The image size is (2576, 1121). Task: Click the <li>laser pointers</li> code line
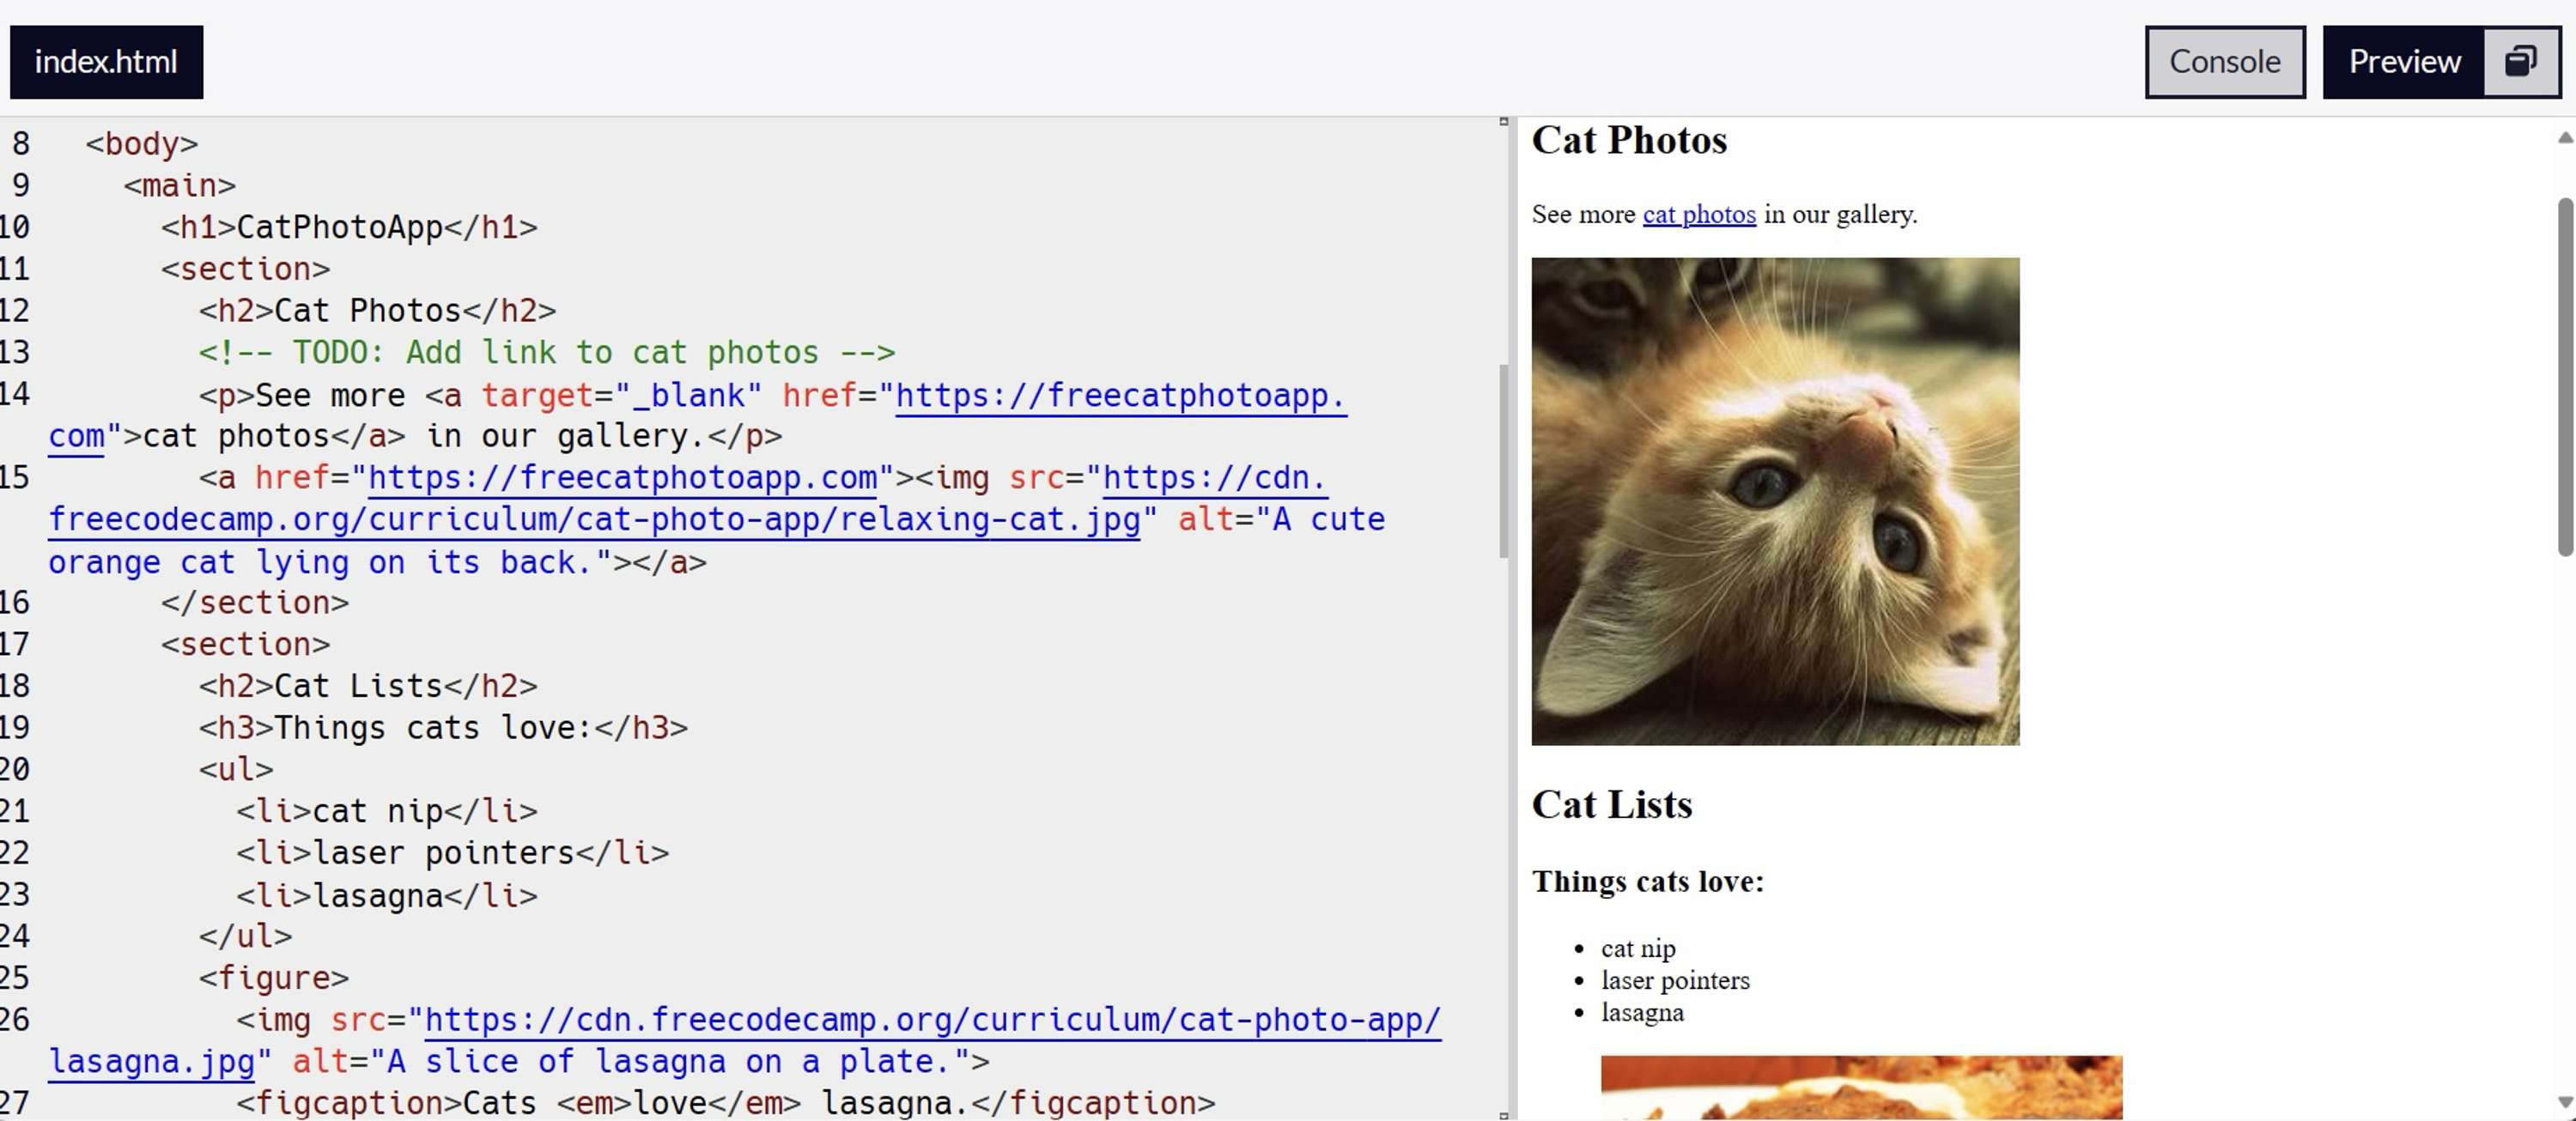tap(452, 853)
